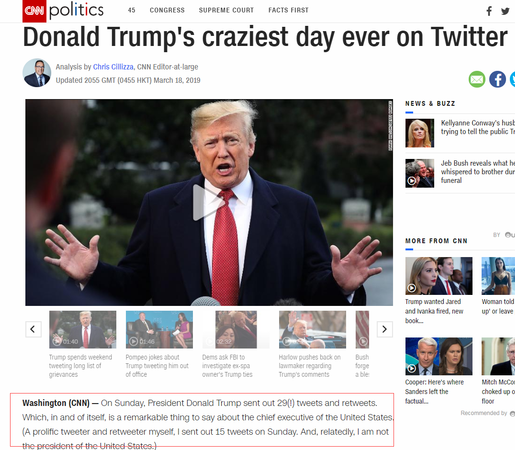This screenshot has width=515, height=450.
Task: Open the Congress navigation item
Action: pos(167,10)
